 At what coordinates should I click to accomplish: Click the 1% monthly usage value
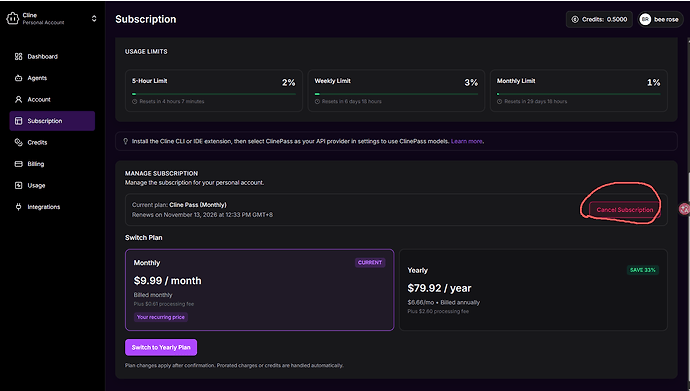tap(653, 82)
